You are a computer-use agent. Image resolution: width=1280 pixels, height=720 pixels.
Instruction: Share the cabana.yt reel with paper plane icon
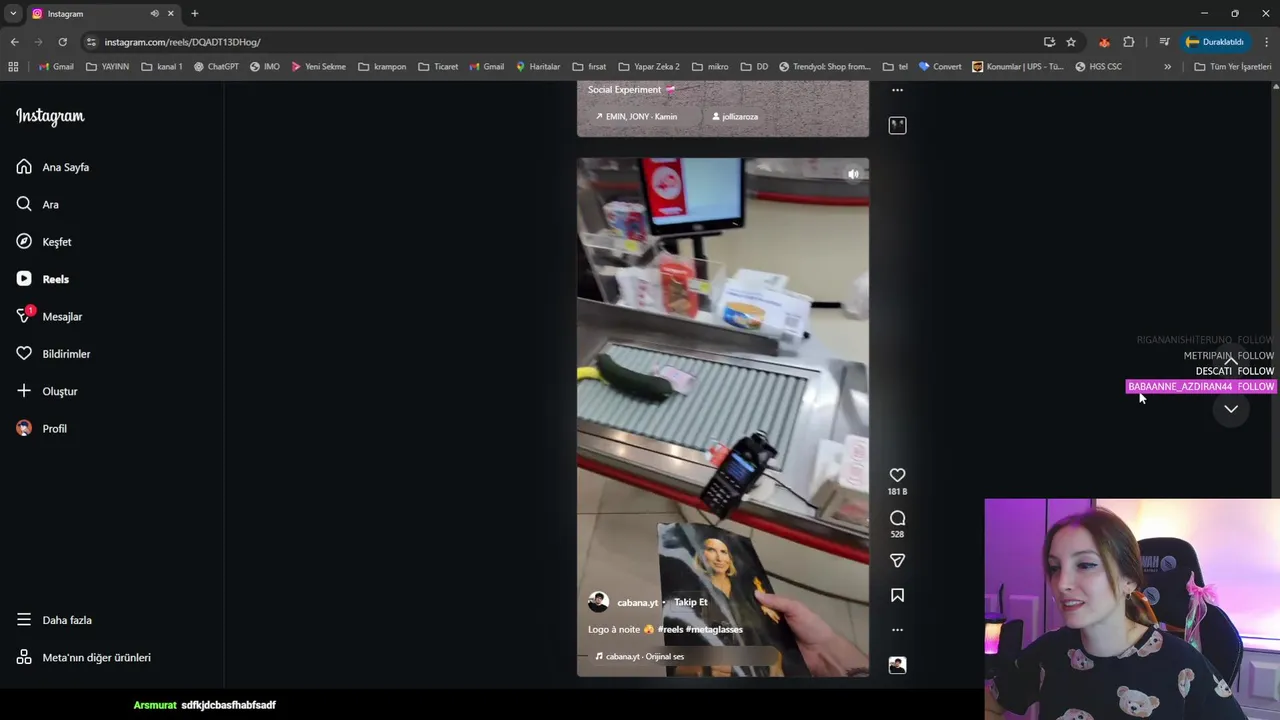[x=897, y=561]
